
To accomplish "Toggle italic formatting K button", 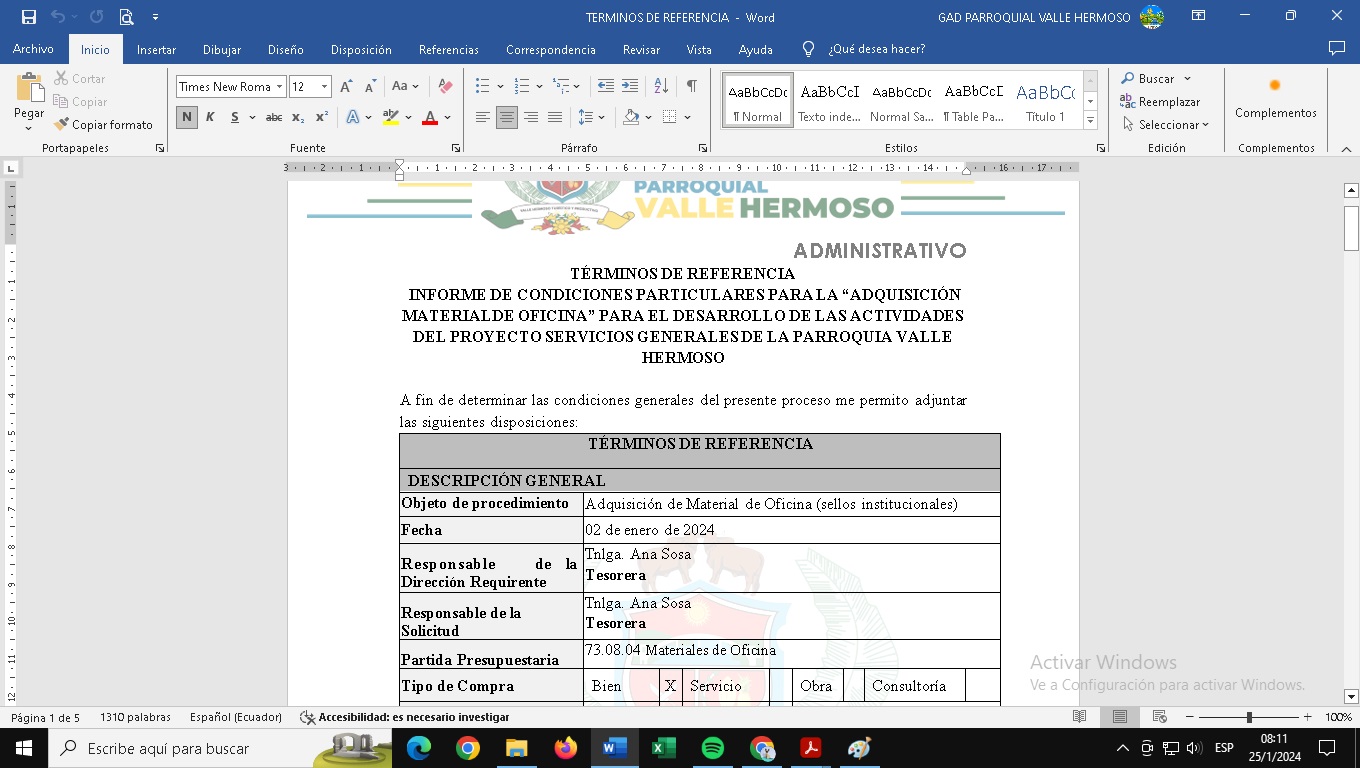I will click(x=210, y=118).
